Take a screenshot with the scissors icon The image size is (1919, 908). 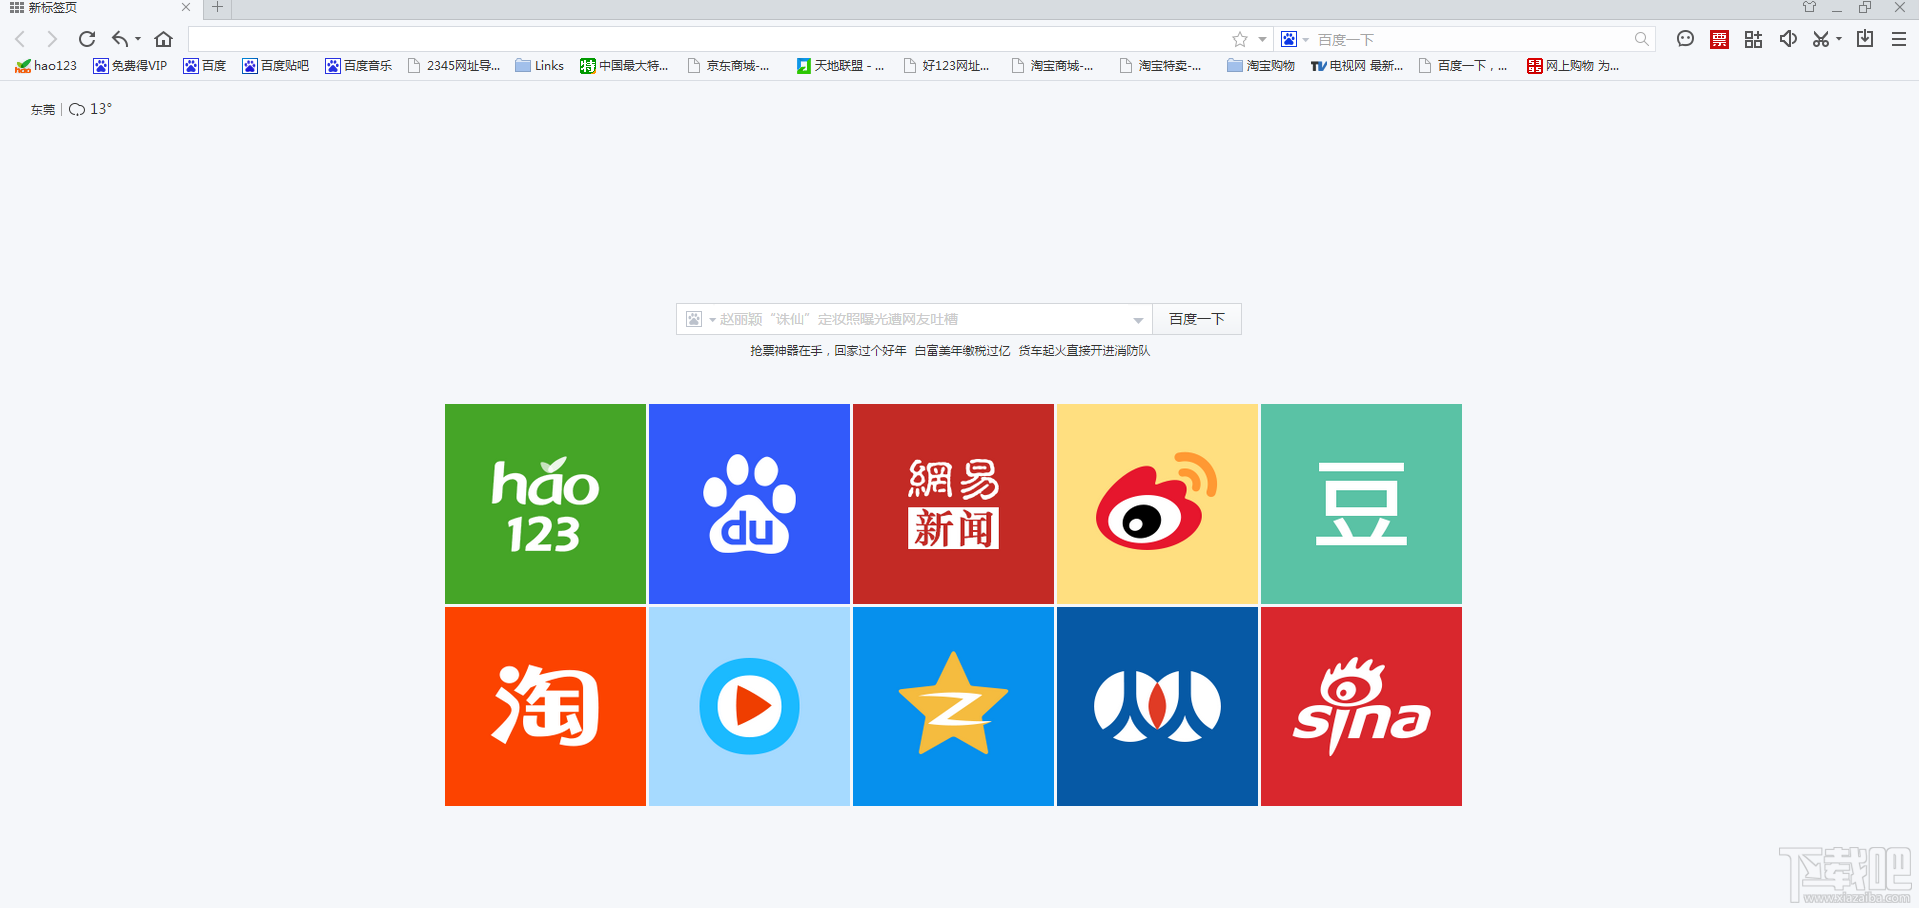tap(1821, 39)
